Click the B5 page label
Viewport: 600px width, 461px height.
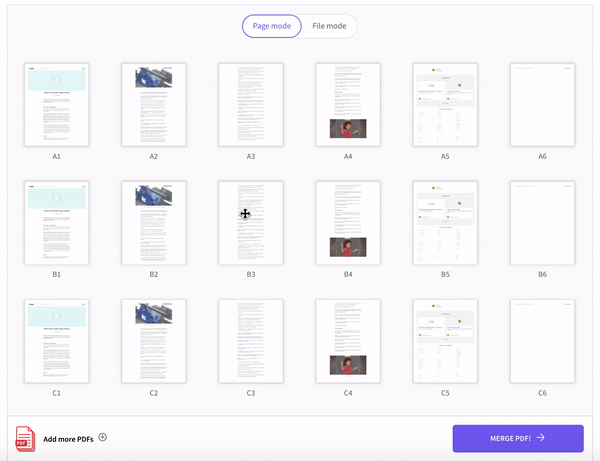(x=445, y=274)
